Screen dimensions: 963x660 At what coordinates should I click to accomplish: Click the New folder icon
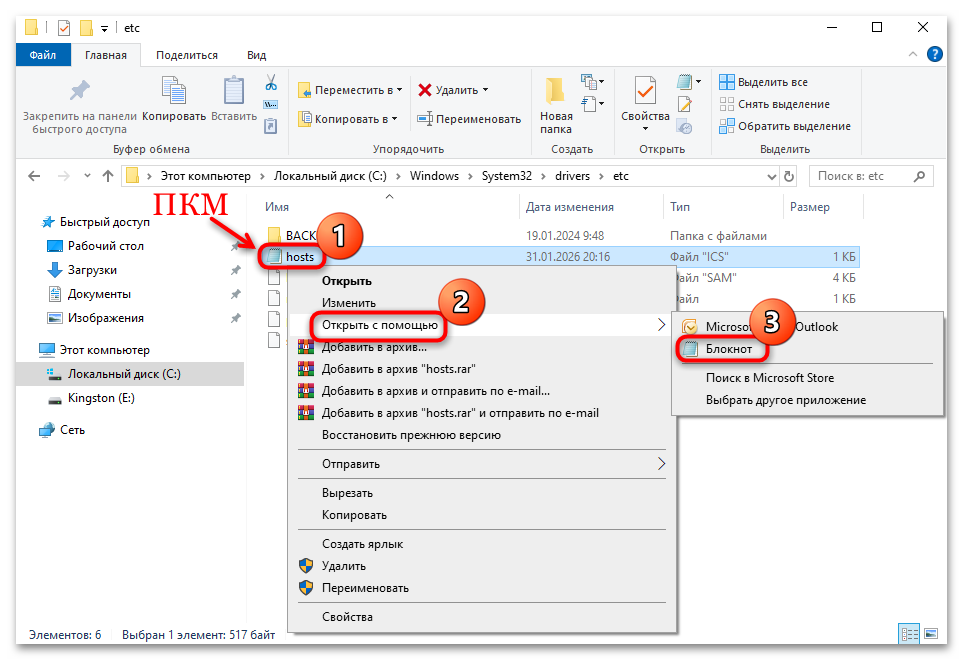[x=555, y=91]
